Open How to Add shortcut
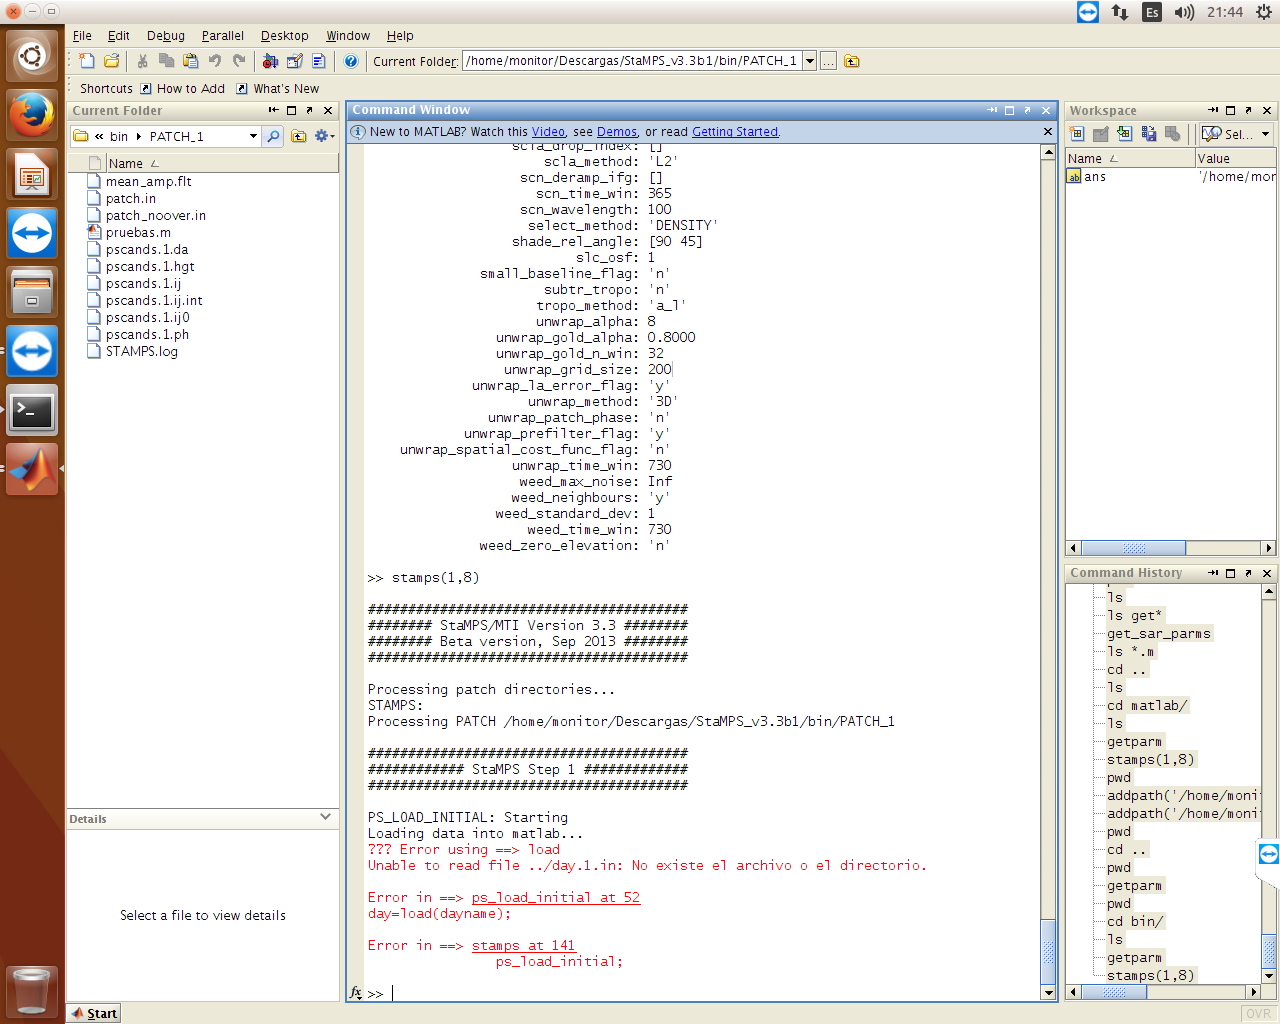The height and width of the screenshot is (1024, 1280). pyautogui.click(x=182, y=88)
